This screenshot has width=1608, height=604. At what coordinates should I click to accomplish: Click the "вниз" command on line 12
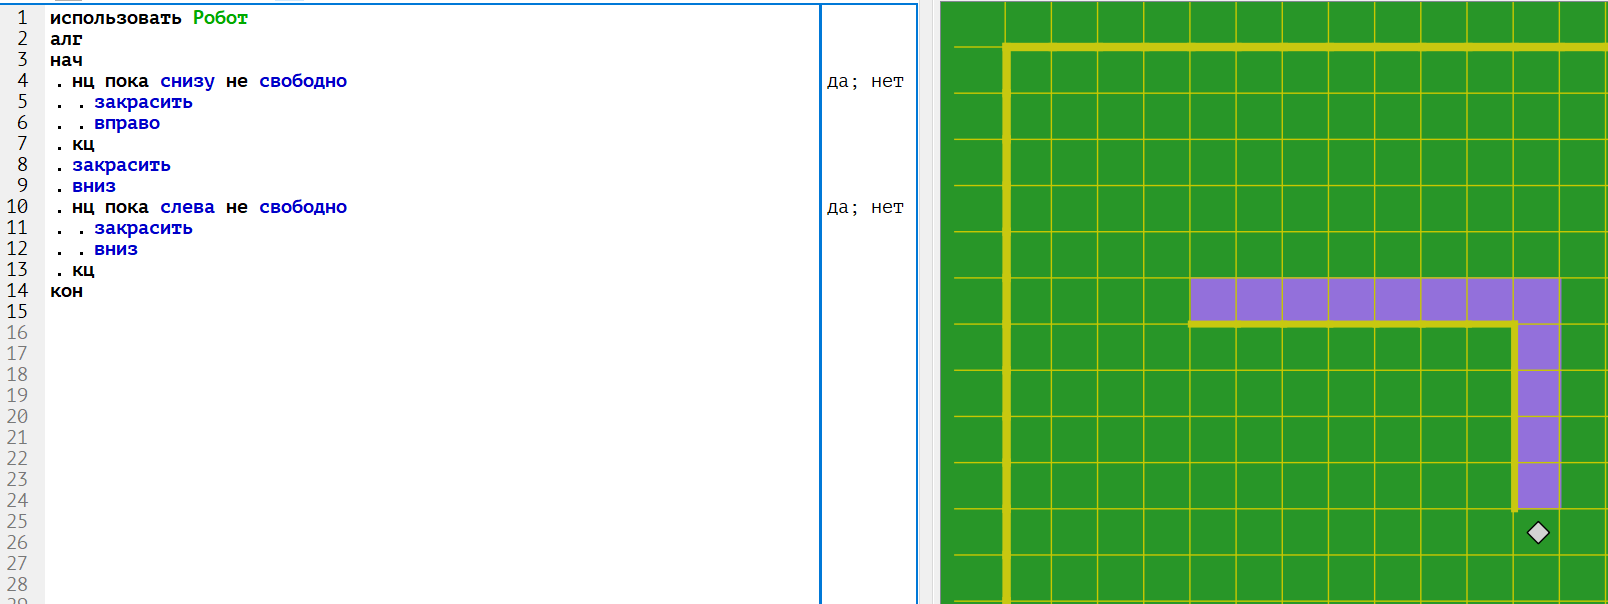[x=116, y=249]
